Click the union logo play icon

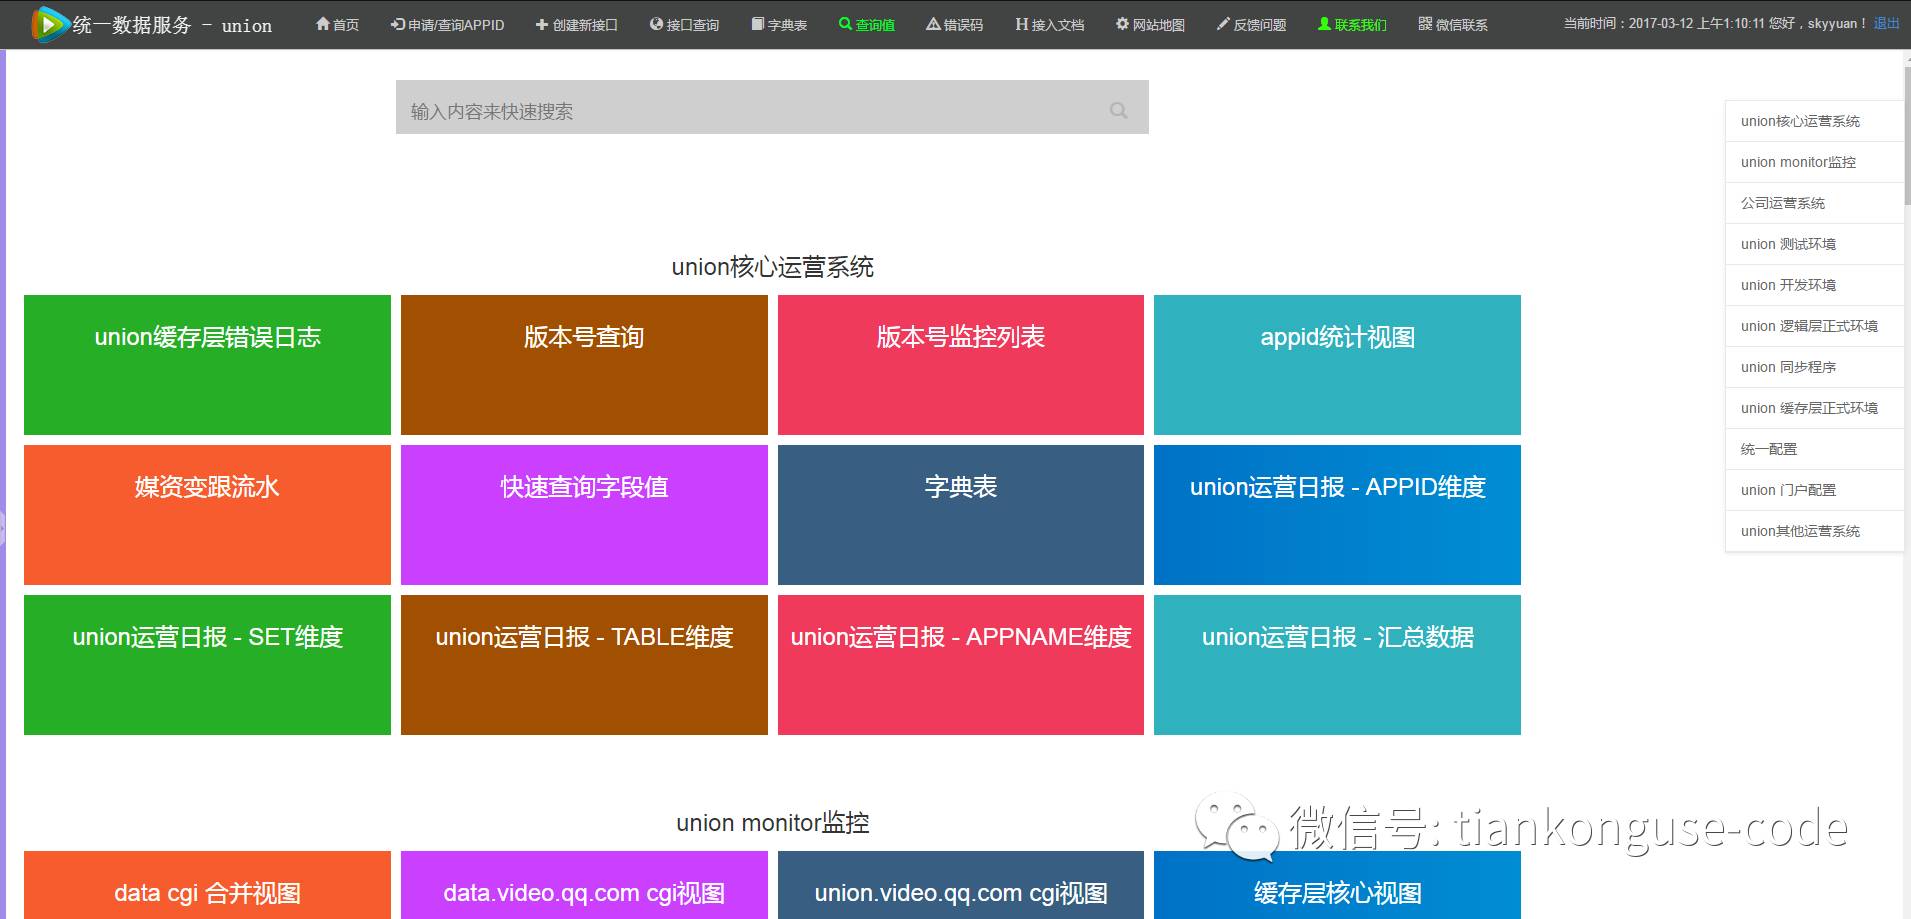[x=50, y=24]
